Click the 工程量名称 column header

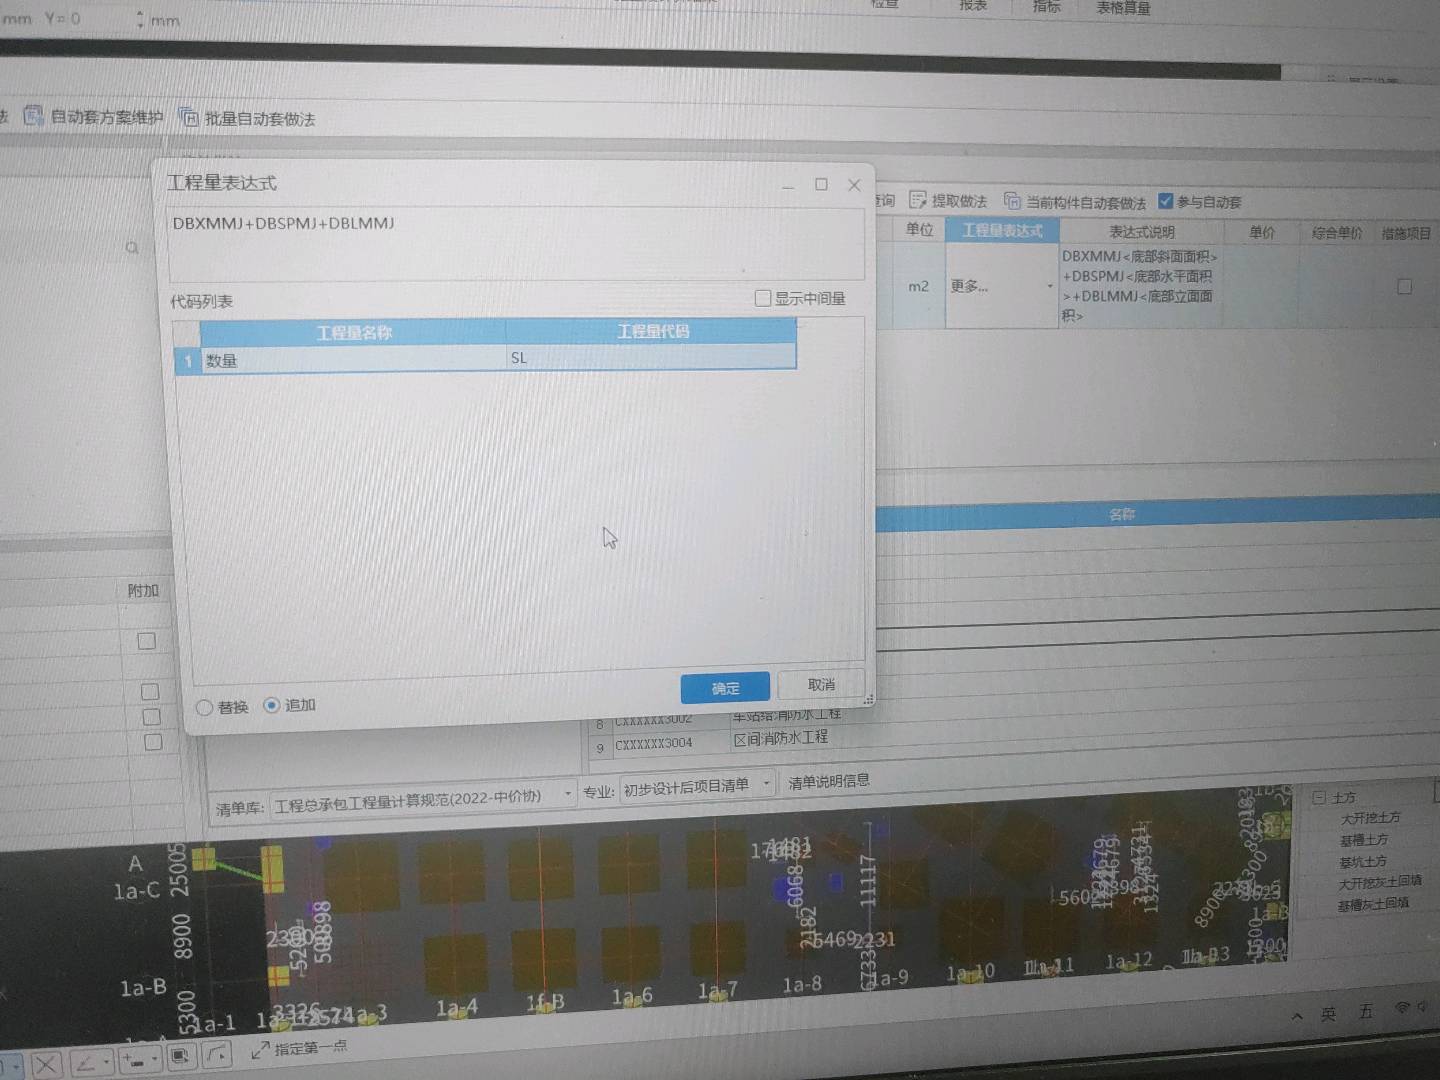tap(353, 332)
